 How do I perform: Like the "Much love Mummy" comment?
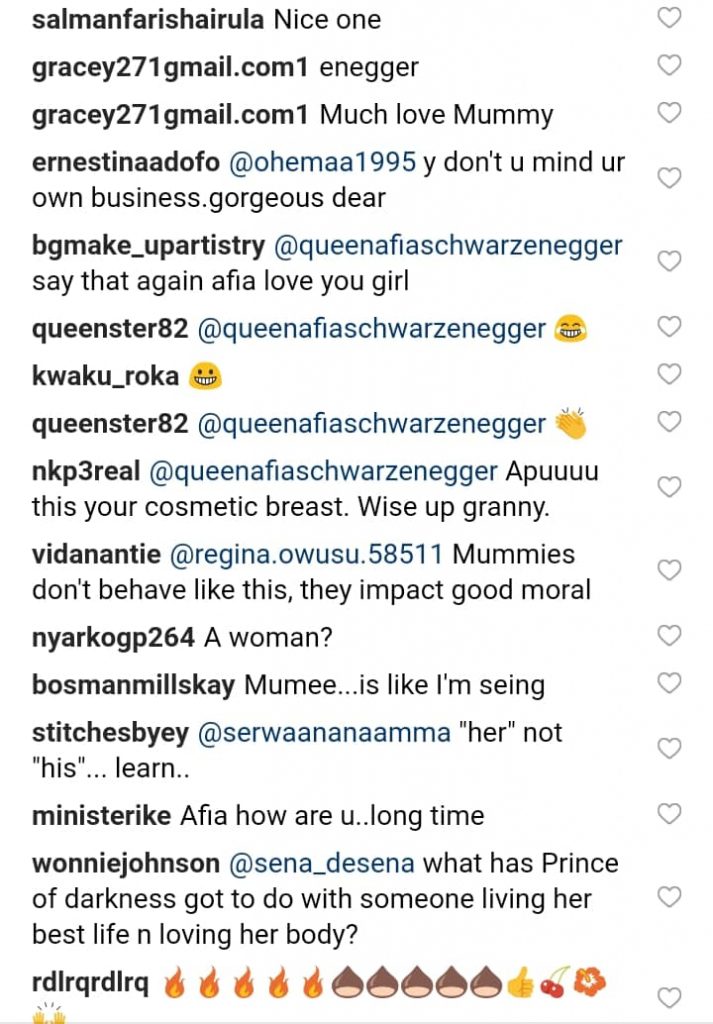tap(669, 113)
